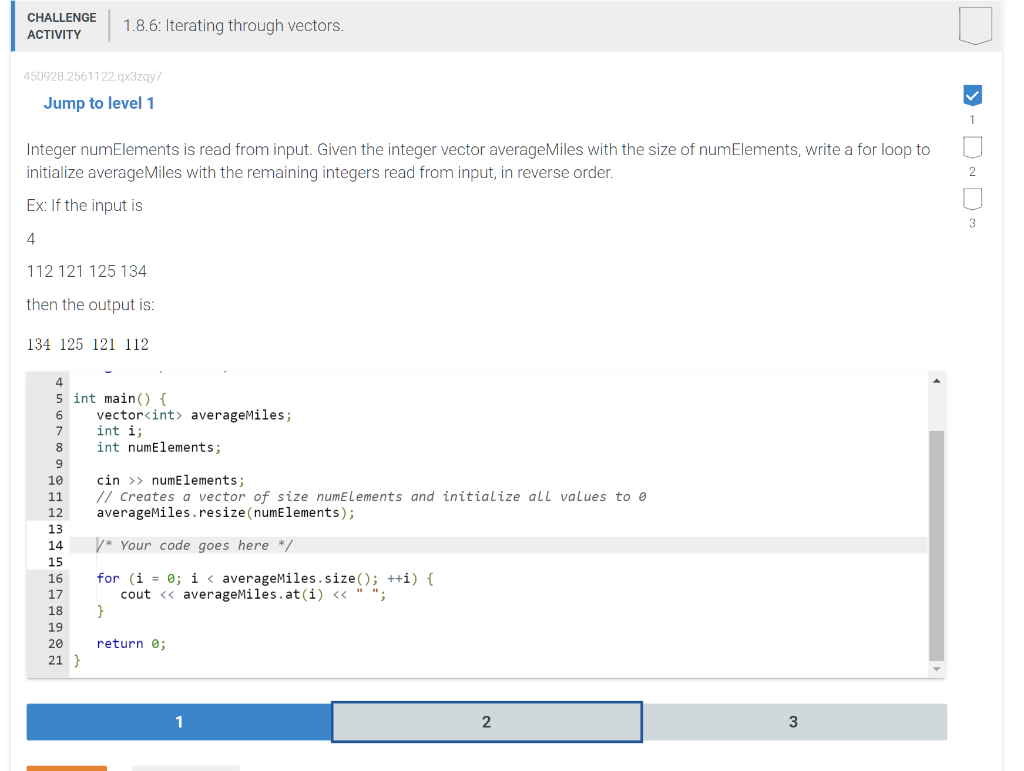Switch to level 2 using the bottom selector
Viewport: 1024px width, 771px height.
click(486, 721)
